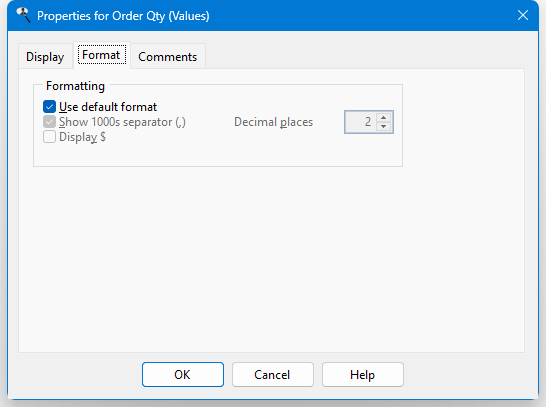Click the Display $ label text

pos(82,137)
